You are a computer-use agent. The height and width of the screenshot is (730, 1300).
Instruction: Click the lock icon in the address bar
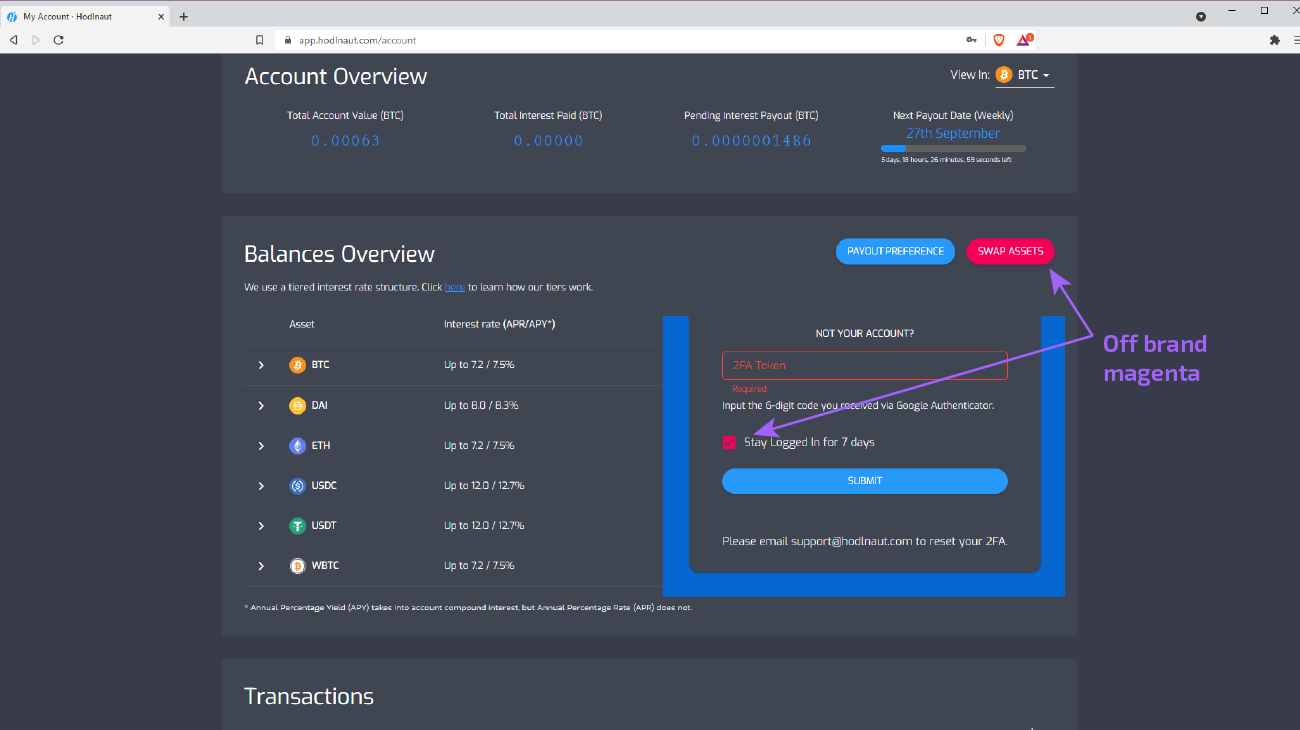[x=288, y=41]
